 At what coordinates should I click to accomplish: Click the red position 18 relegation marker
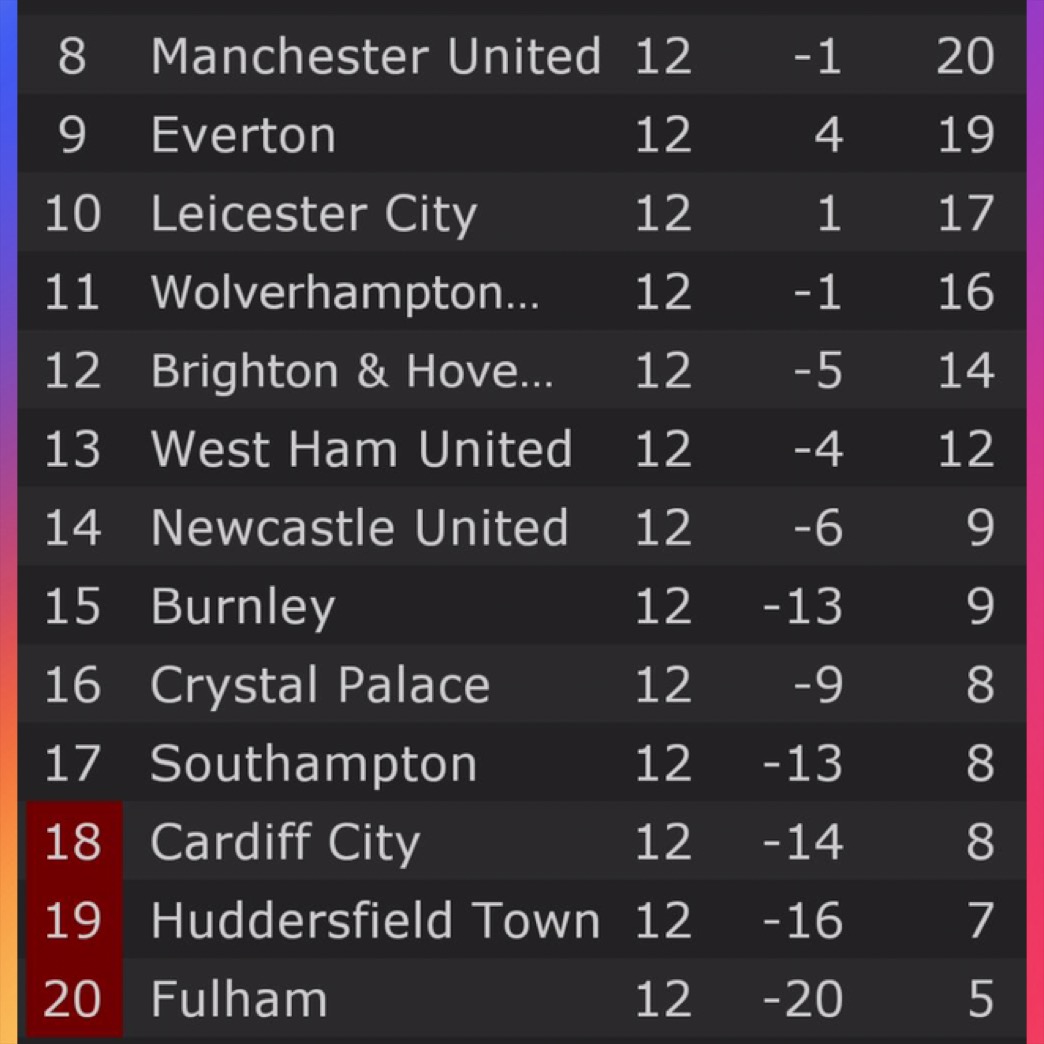pos(73,842)
